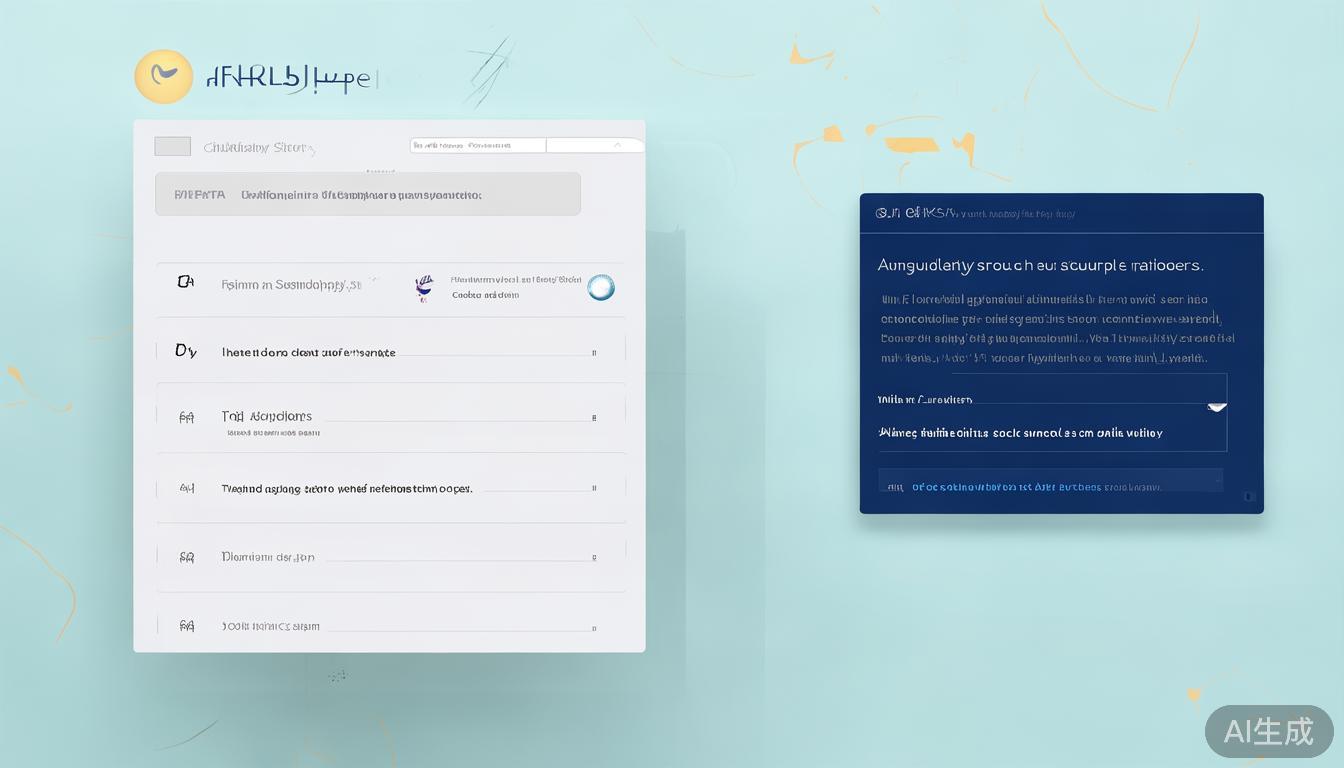The image size is (1344, 768).
Task: Click the yellow circular logo icon
Action: click(x=163, y=77)
